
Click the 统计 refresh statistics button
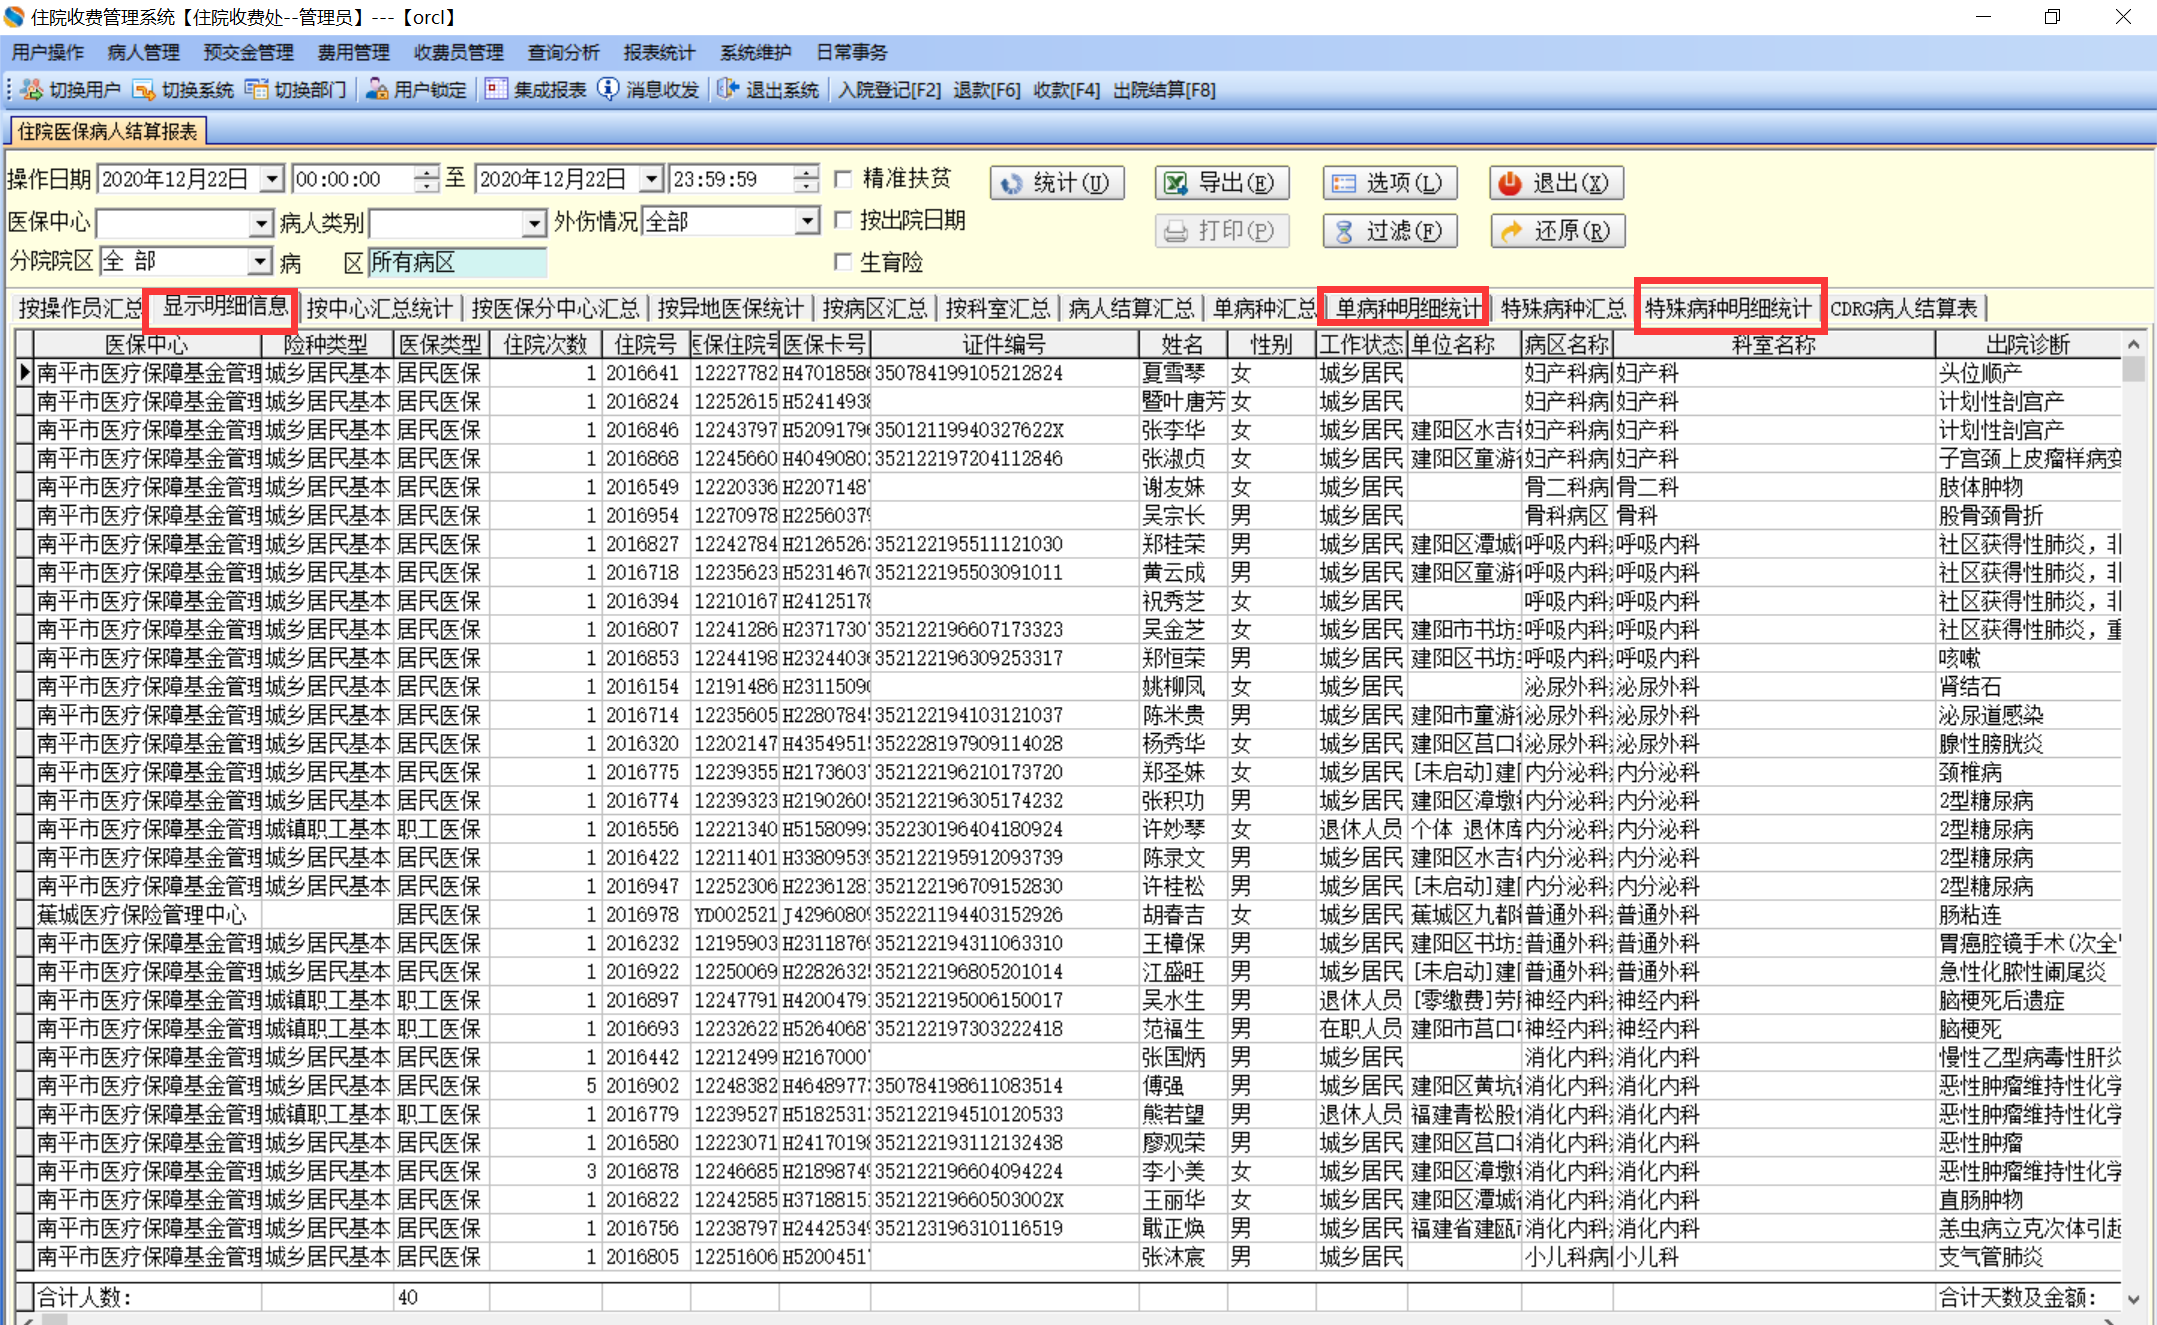click(x=1057, y=183)
